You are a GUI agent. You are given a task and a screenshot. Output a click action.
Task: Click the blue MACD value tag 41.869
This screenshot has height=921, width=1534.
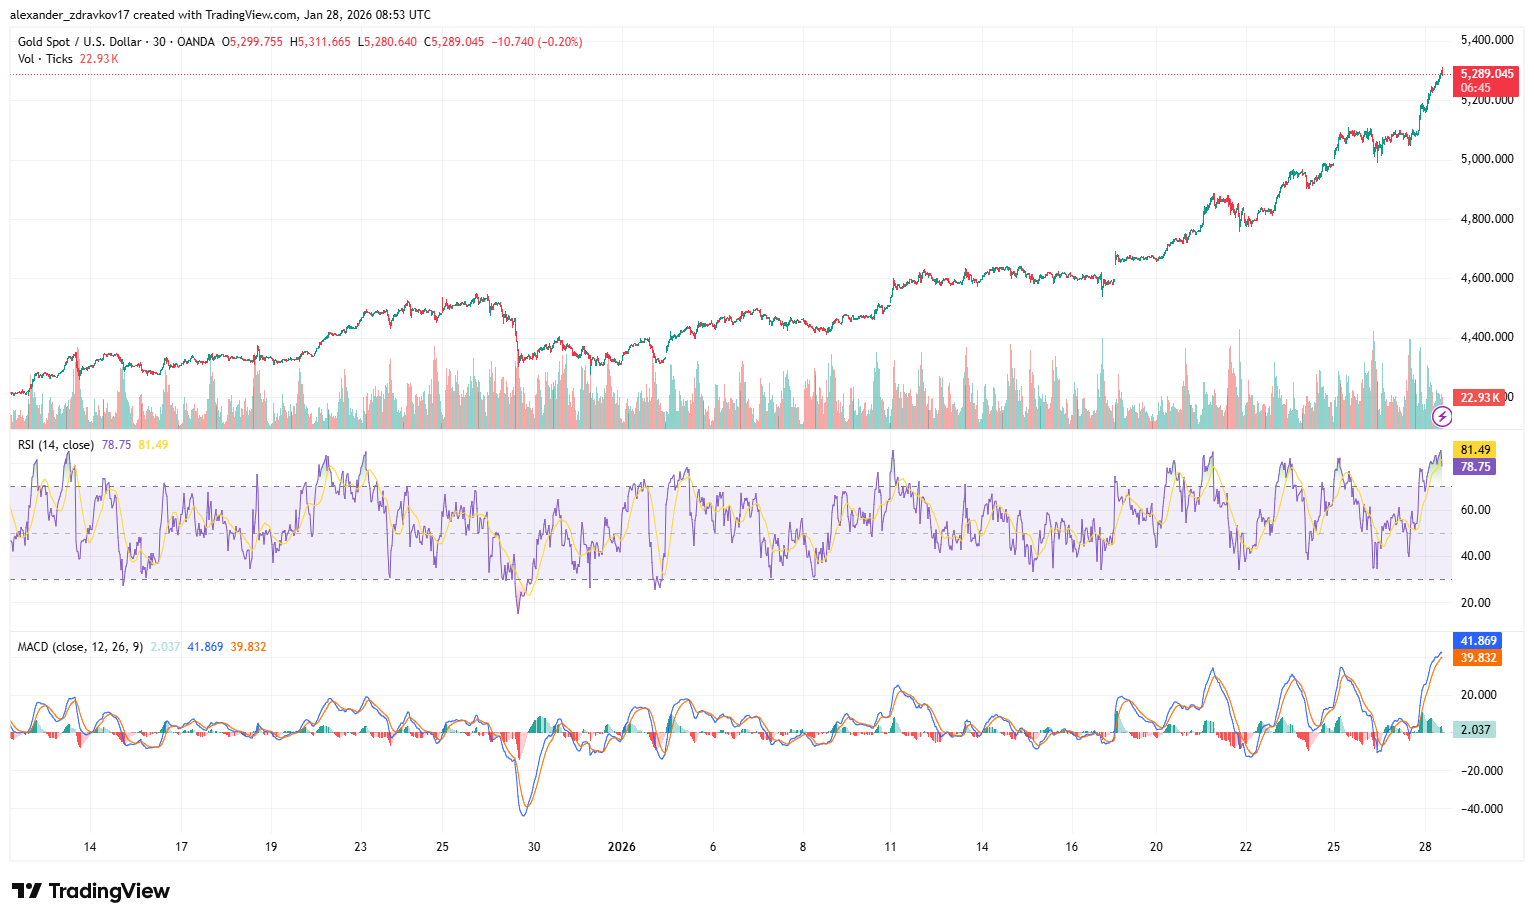[x=1478, y=641]
